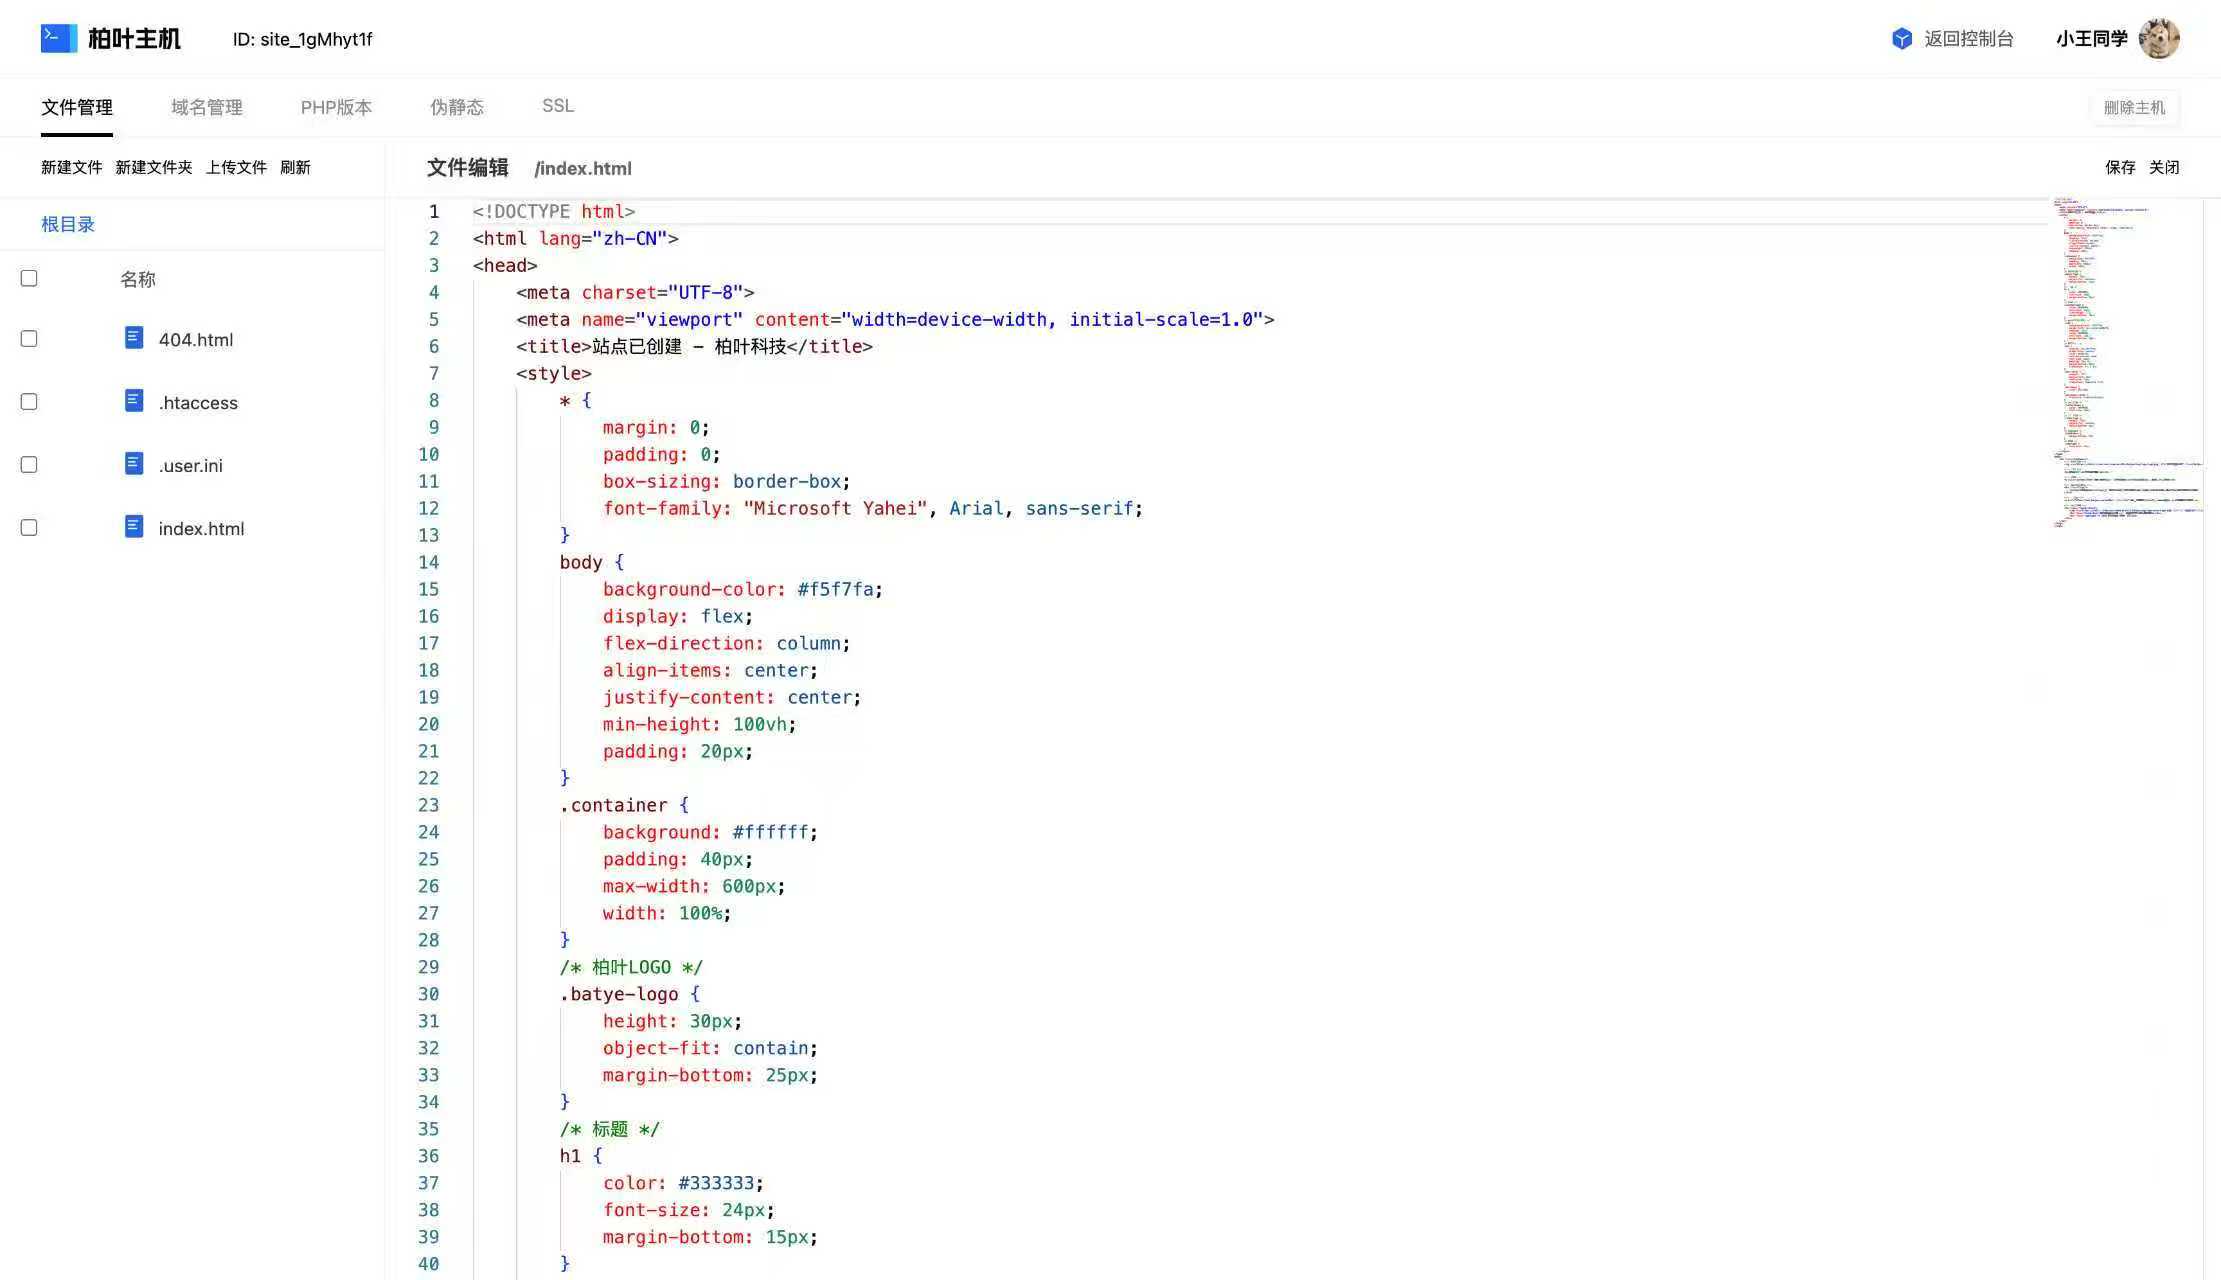Viewport: 2221px width, 1280px height.
Task: Click 关闭 to close the file editor
Action: (2164, 167)
